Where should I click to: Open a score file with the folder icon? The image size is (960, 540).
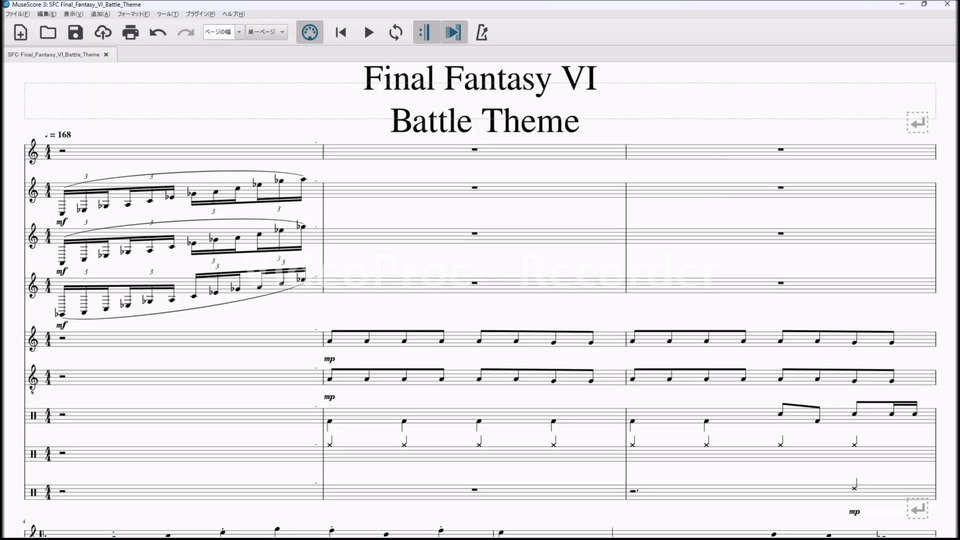pyautogui.click(x=48, y=32)
